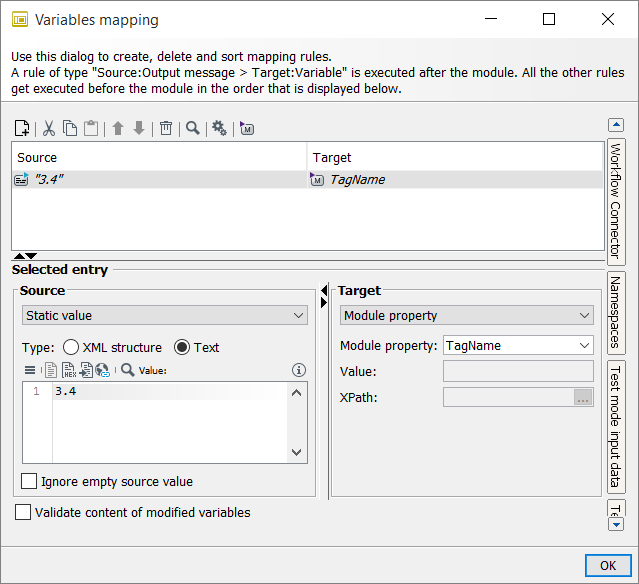639x584 pixels.
Task: Click the gears settings icon in toolbar
Action: 219,128
